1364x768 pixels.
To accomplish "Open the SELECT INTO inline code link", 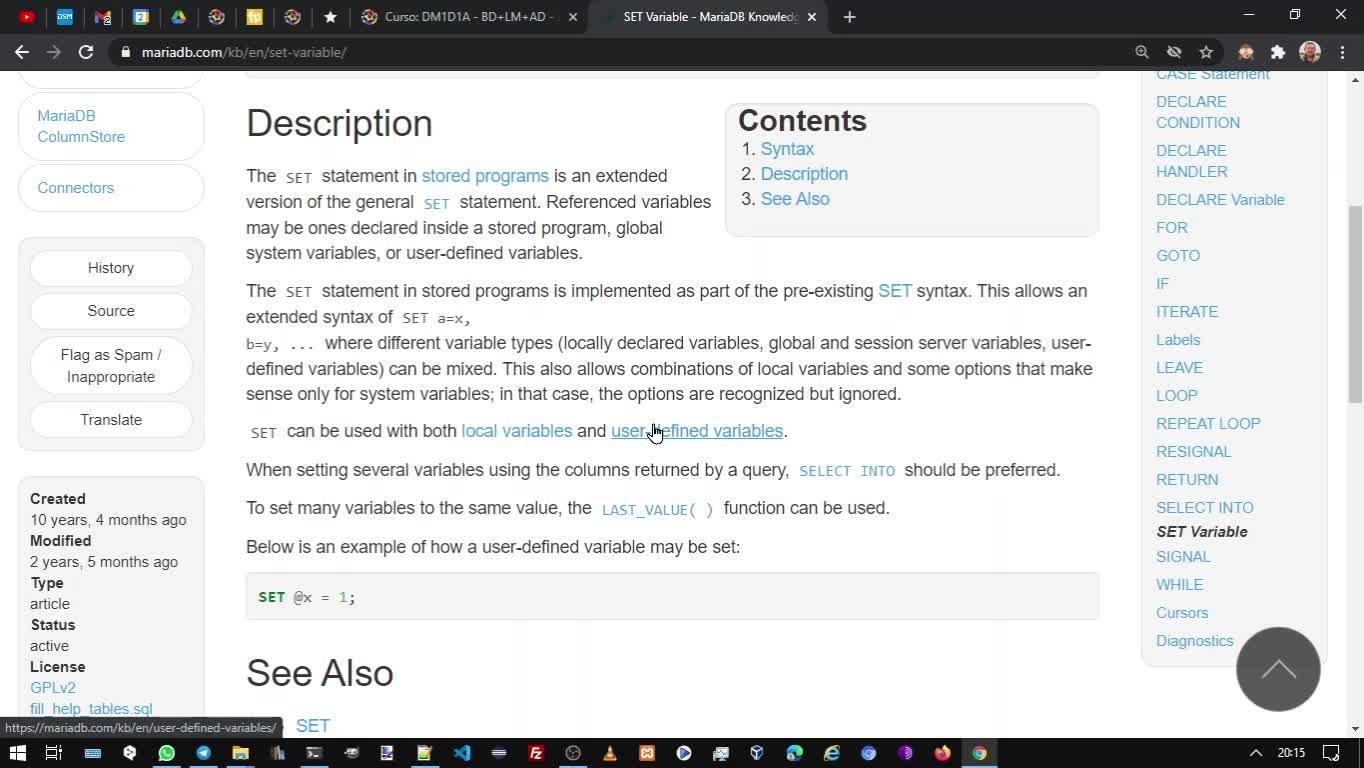I will coord(847,471).
